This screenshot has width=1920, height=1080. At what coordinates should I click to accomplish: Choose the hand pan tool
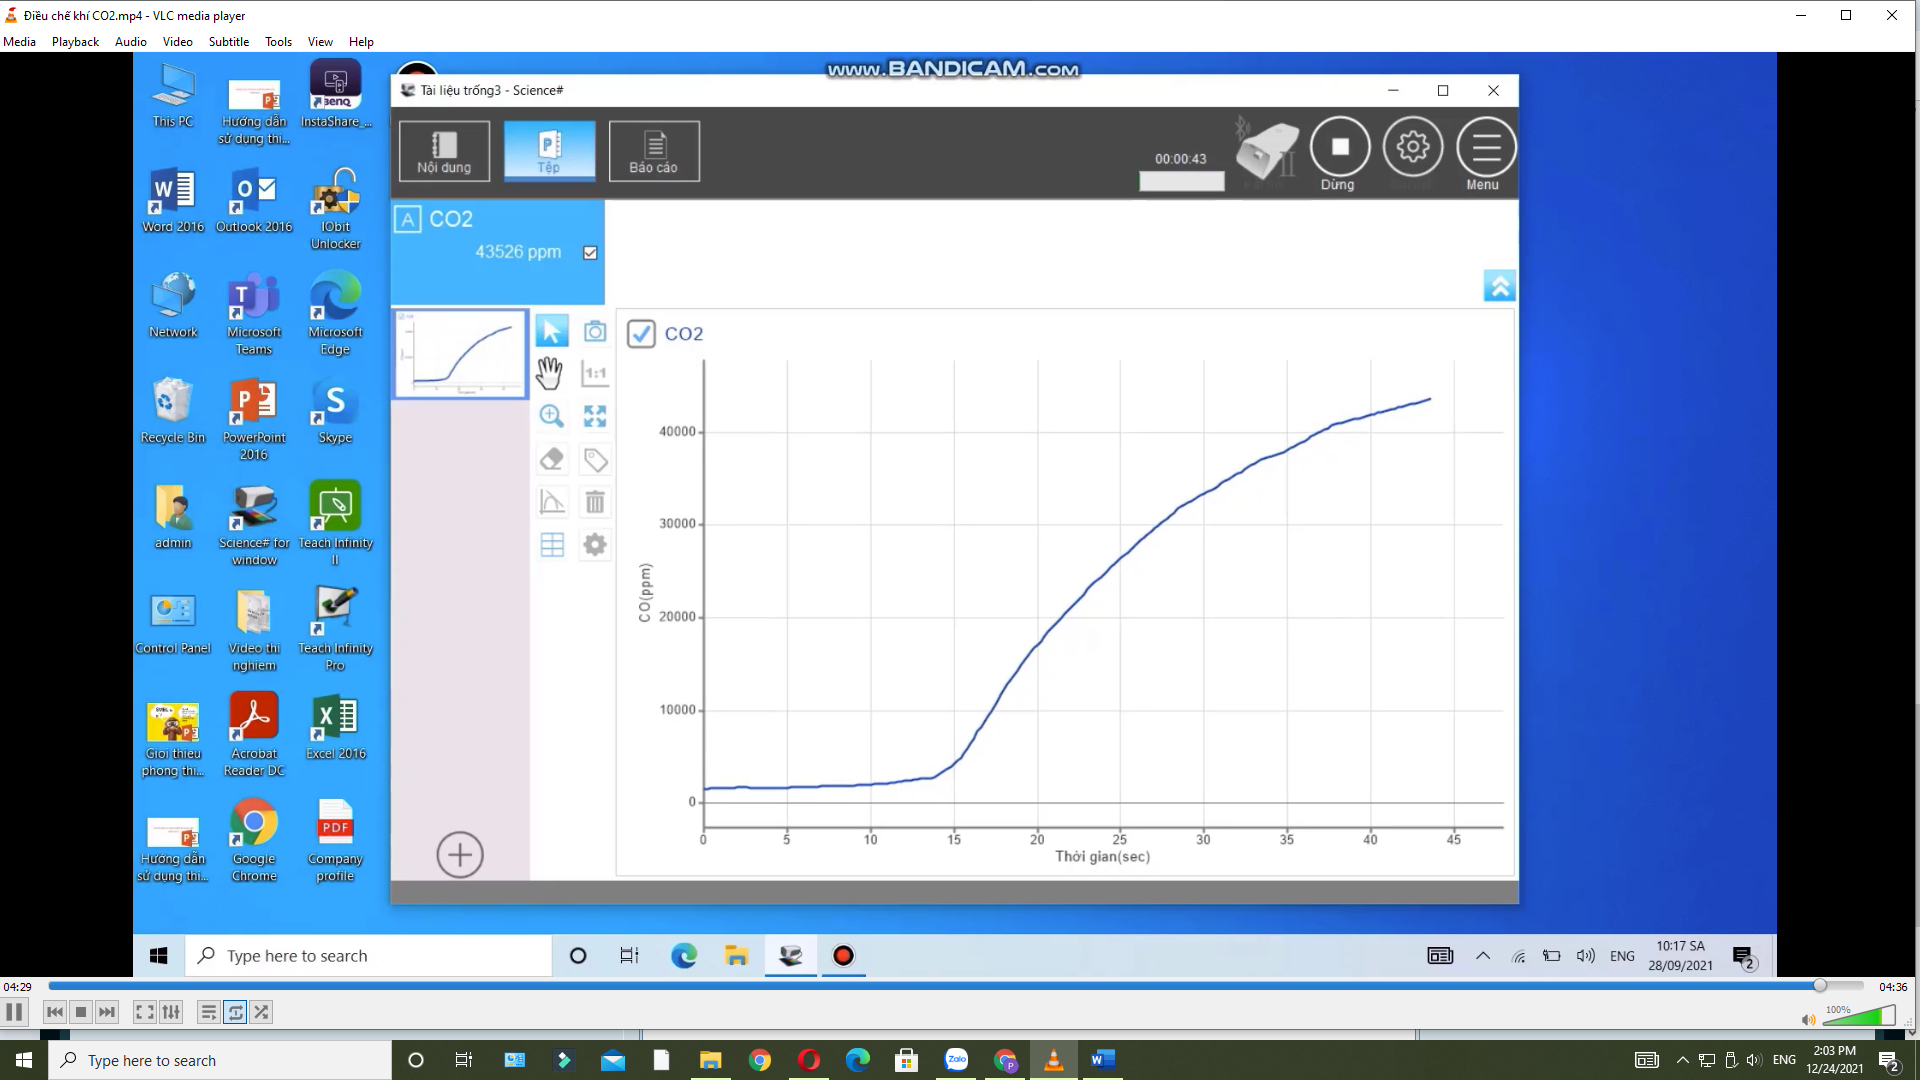pos(549,373)
